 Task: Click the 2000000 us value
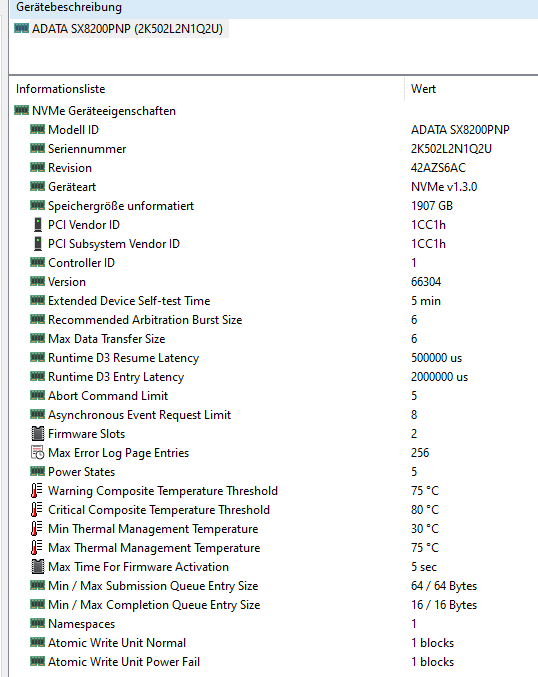click(x=440, y=377)
